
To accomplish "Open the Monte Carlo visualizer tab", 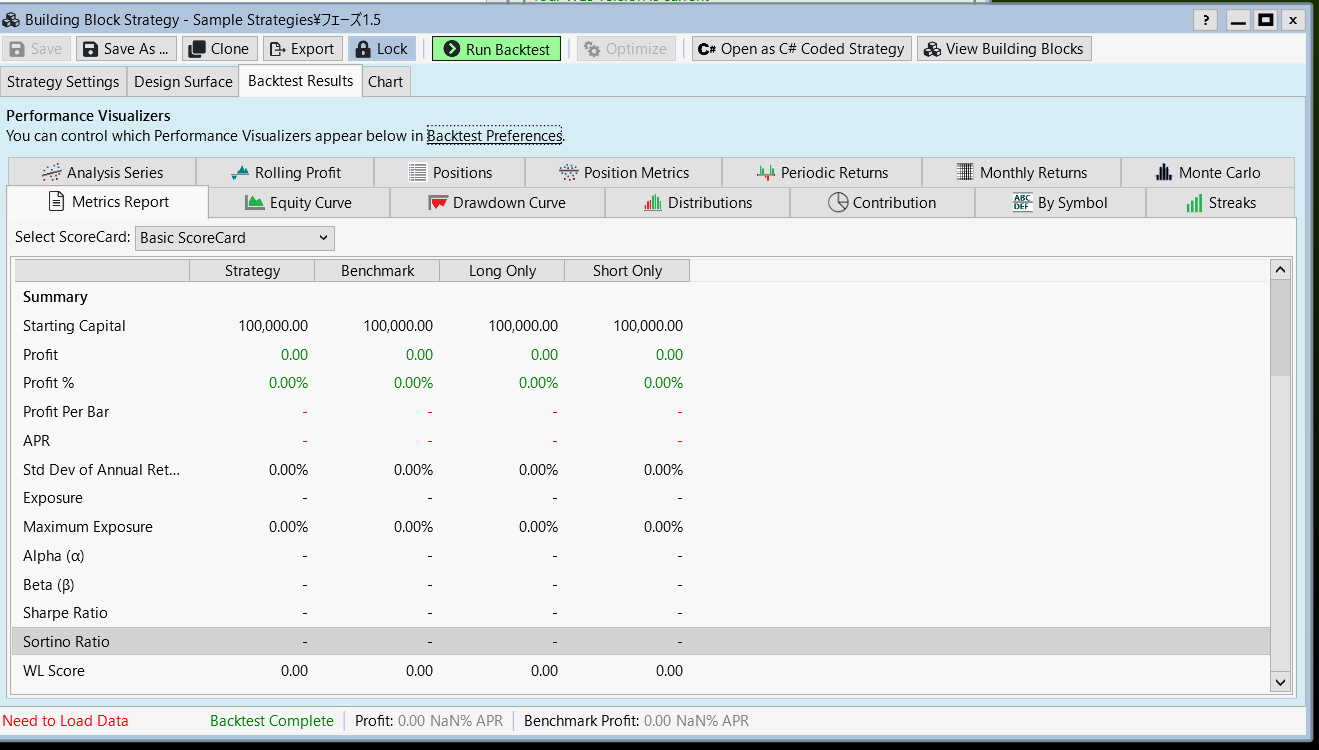I will (x=1207, y=173).
